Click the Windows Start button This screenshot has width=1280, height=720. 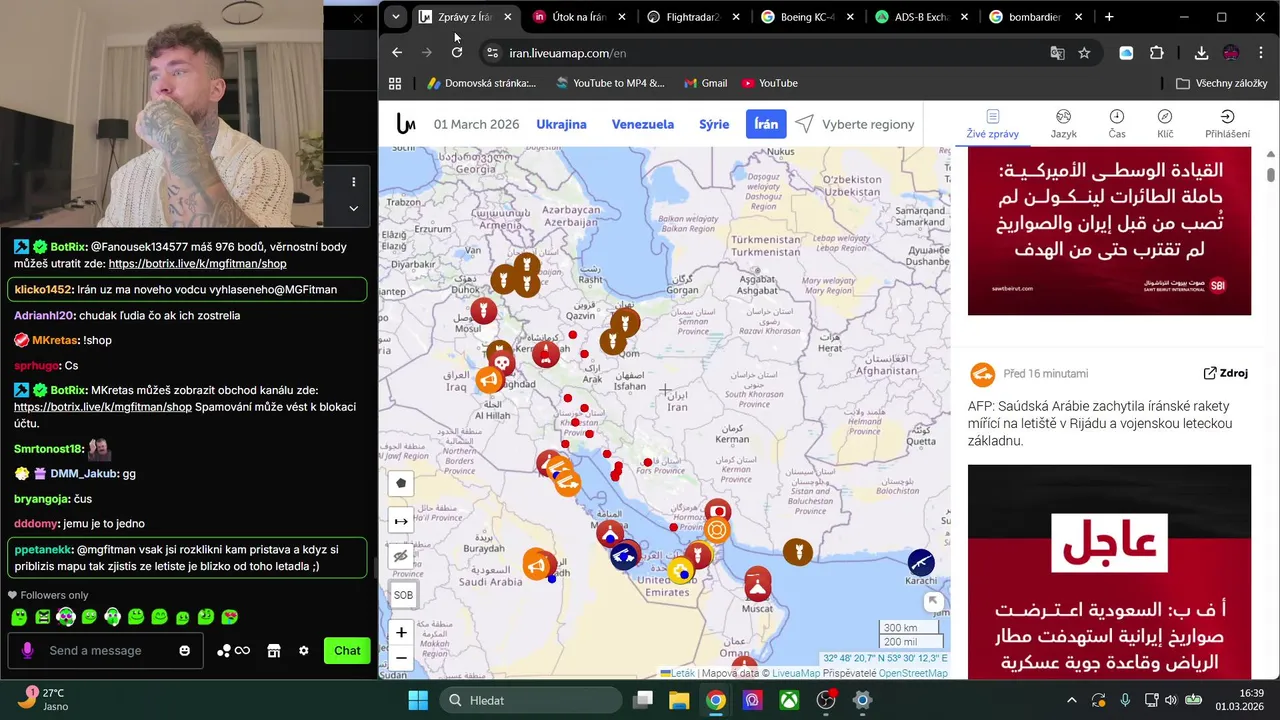(418, 700)
